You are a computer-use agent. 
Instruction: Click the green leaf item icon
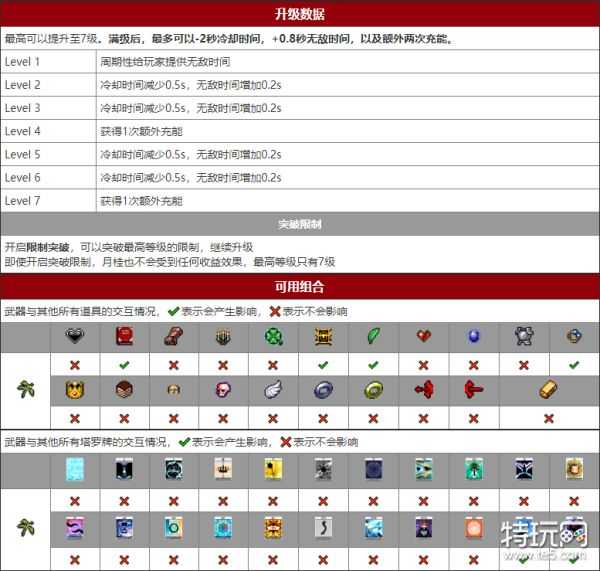(371, 338)
